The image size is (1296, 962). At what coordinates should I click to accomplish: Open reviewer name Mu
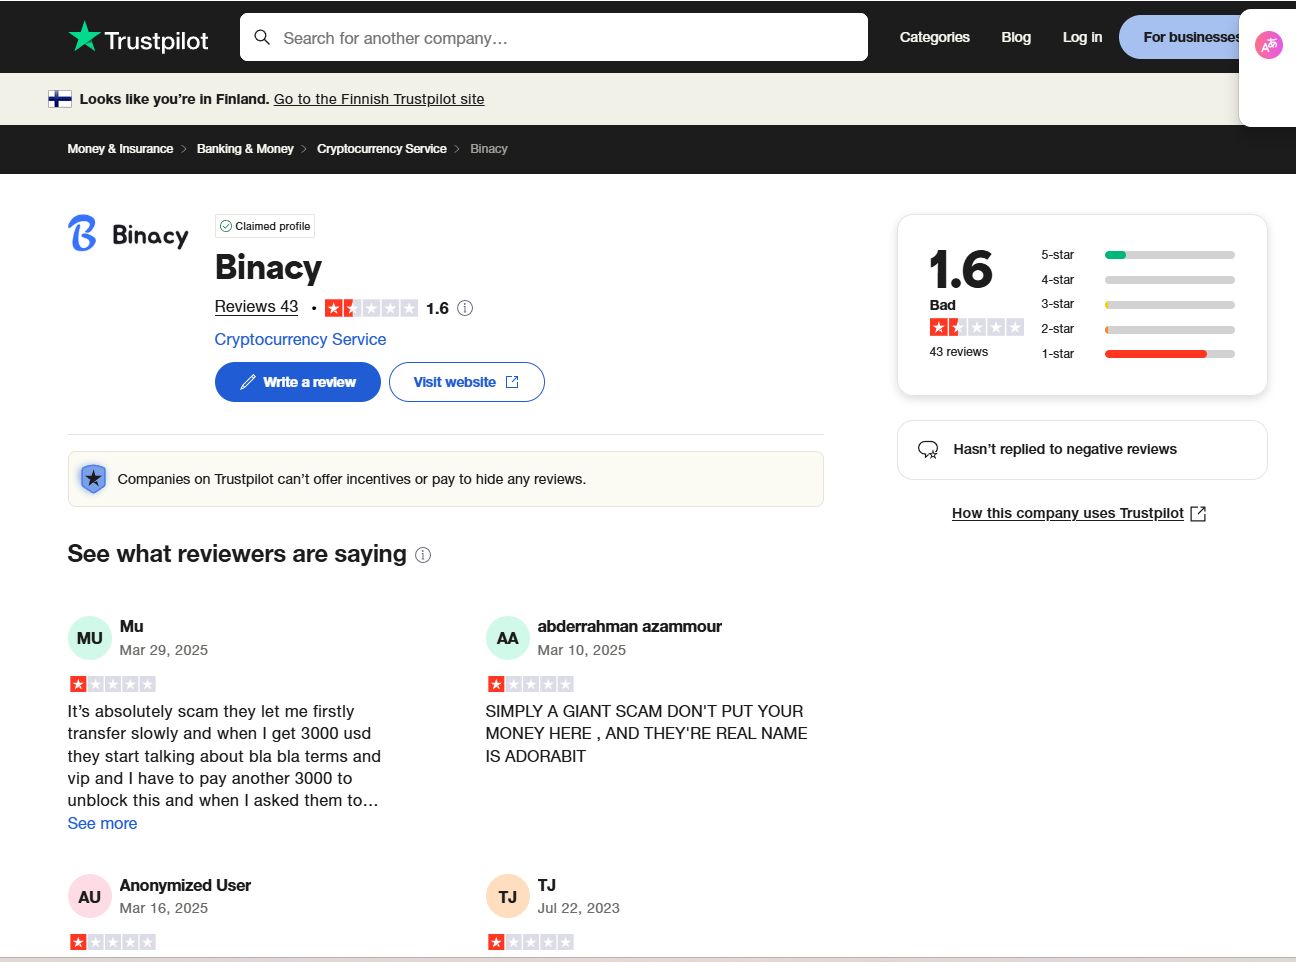click(x=131, y=626)
